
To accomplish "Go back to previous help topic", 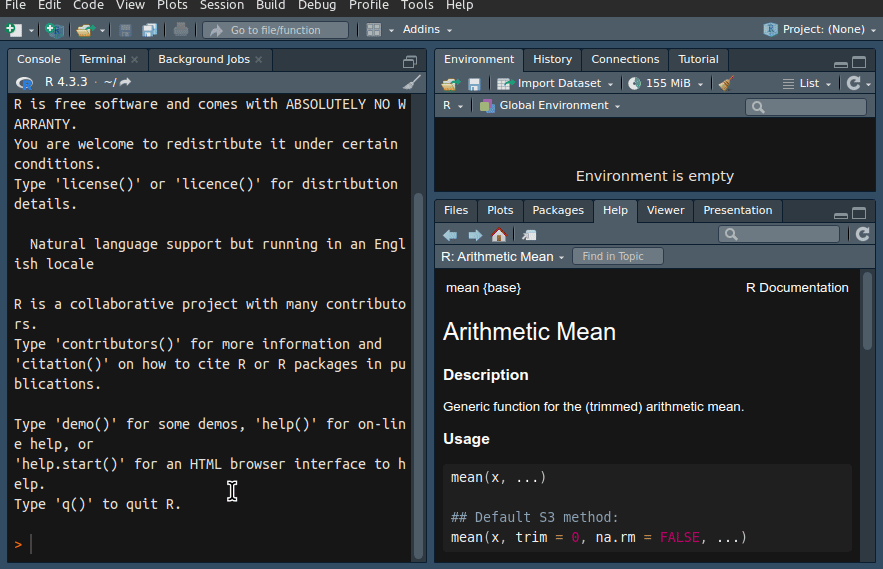I will point(450,235).
